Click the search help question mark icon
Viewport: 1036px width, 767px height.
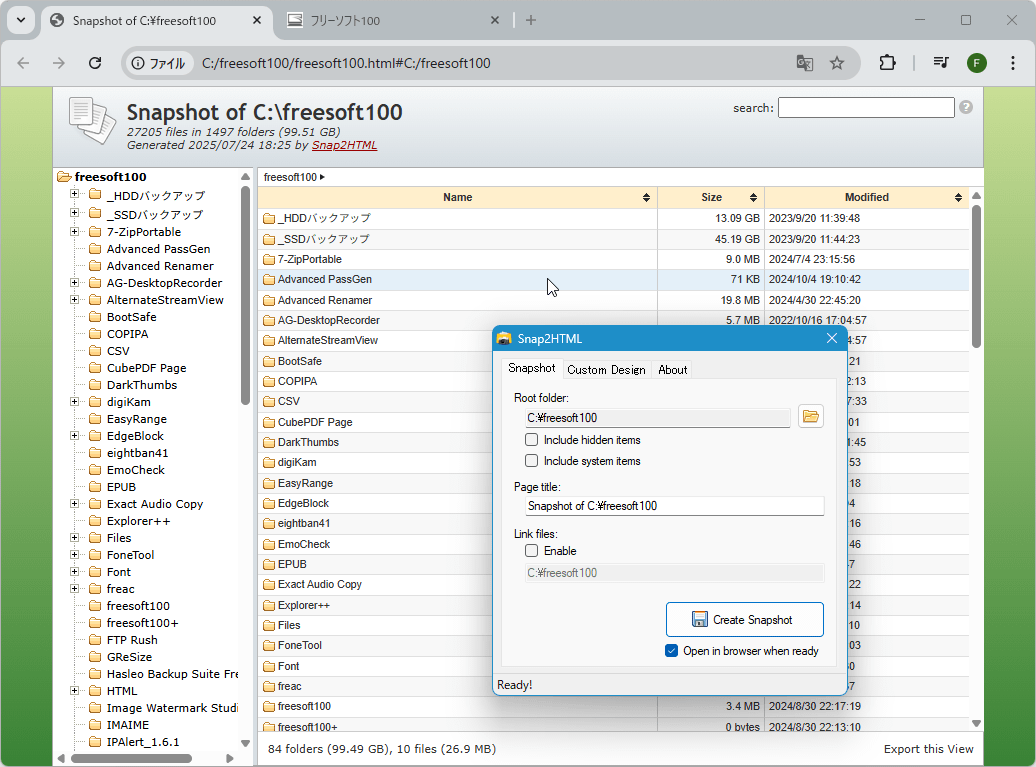click(965, 107)
